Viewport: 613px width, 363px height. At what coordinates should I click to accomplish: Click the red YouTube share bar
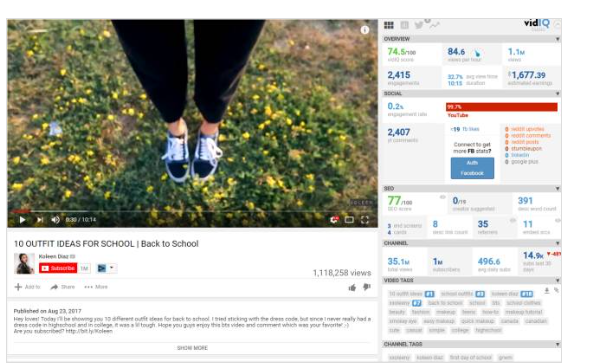[x=502, y=107]
